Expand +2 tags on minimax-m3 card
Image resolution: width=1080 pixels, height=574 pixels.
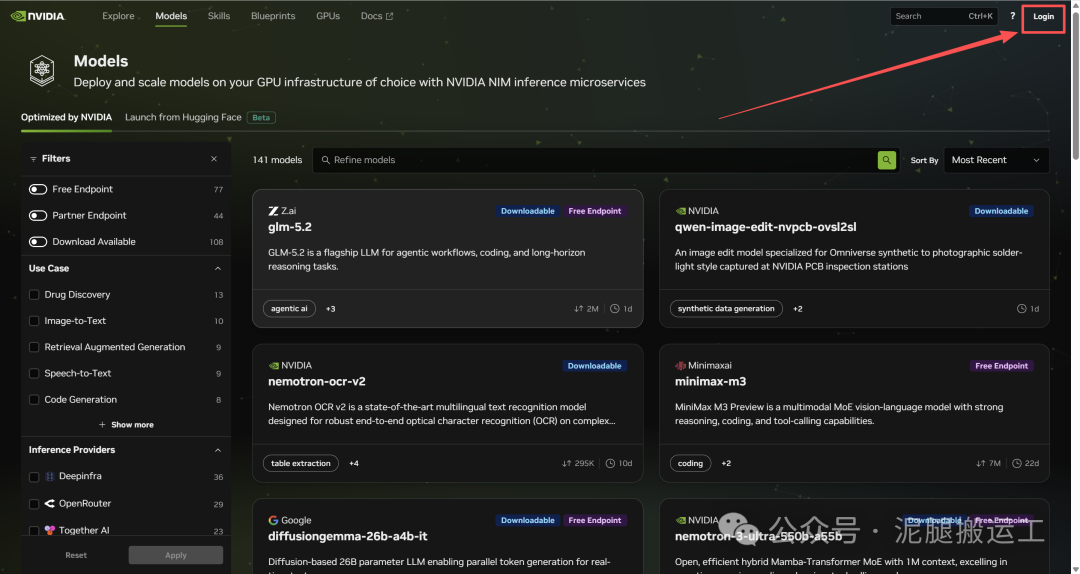pyautogui.click(x=726, y=463)
